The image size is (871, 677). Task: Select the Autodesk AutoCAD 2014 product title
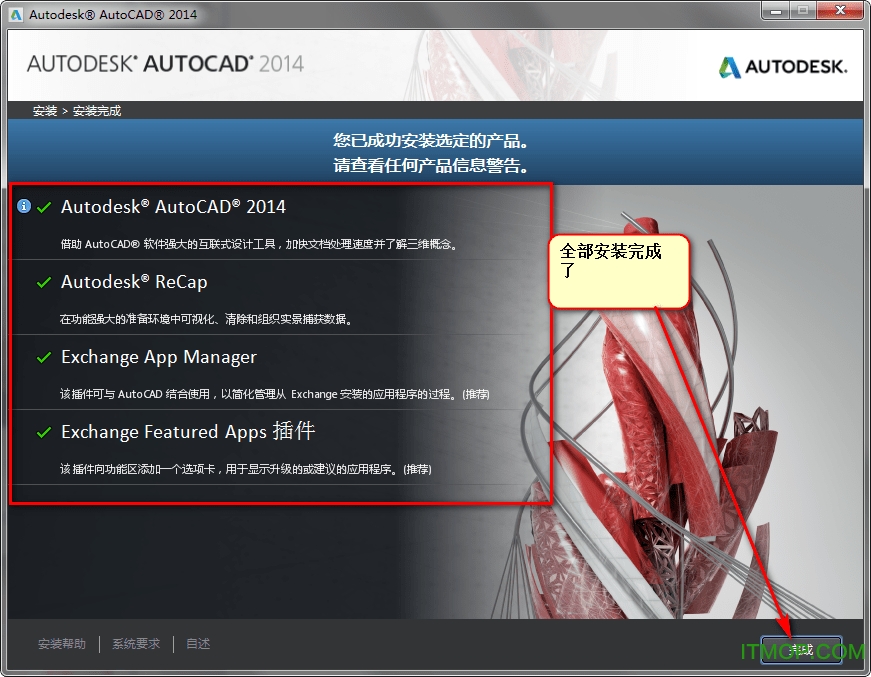[173, 207]
